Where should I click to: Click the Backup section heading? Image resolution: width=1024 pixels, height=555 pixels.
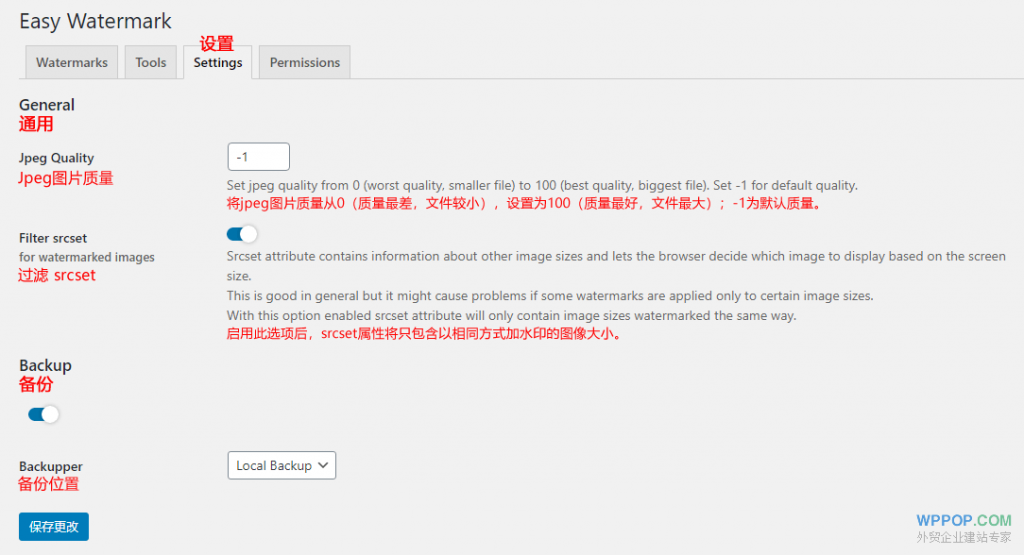point(45,365)
